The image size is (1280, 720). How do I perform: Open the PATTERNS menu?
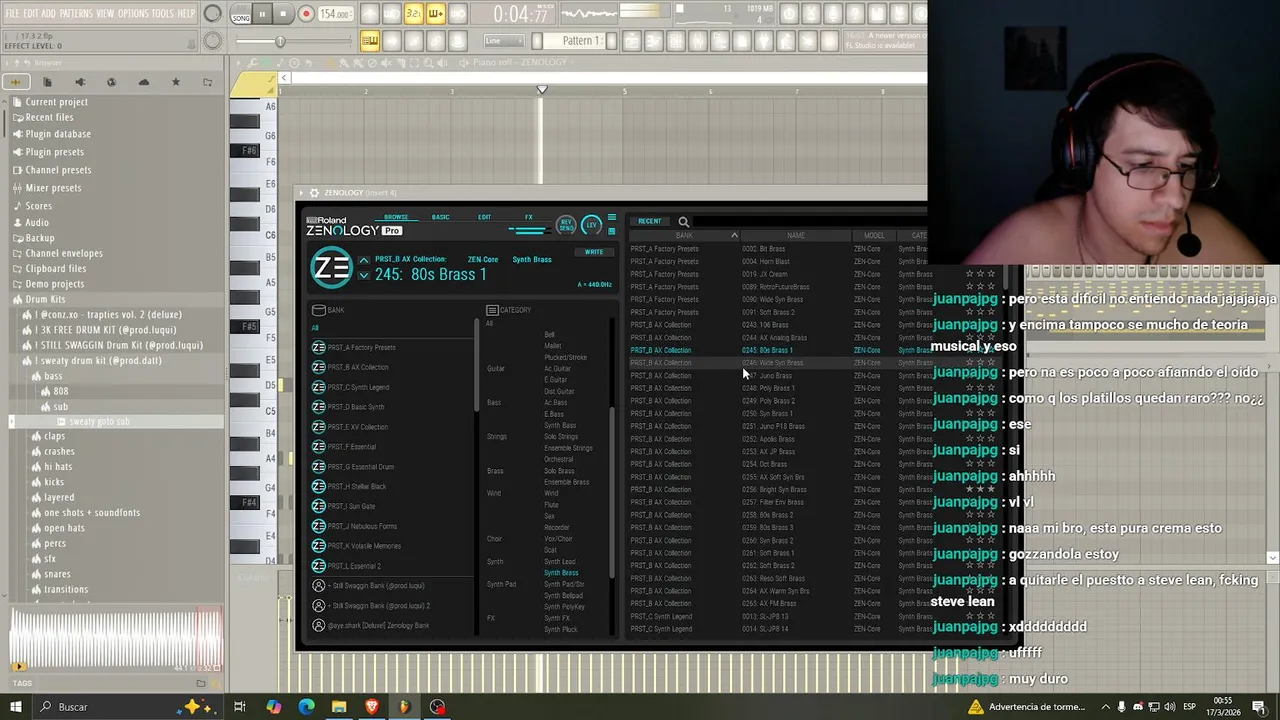[x=76, y=13]
